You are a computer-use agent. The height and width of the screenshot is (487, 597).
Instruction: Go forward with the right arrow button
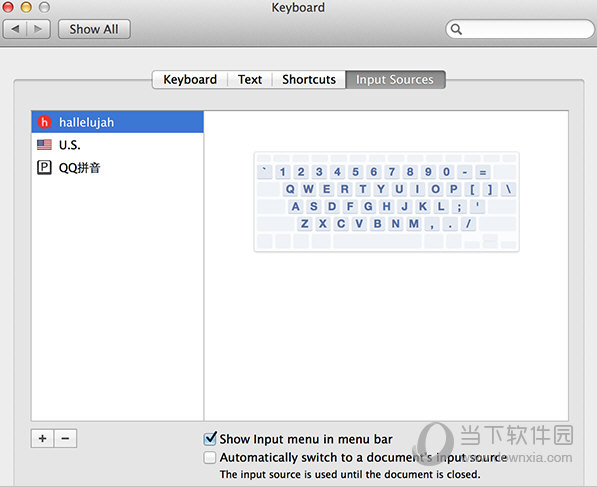coord(38,29)
